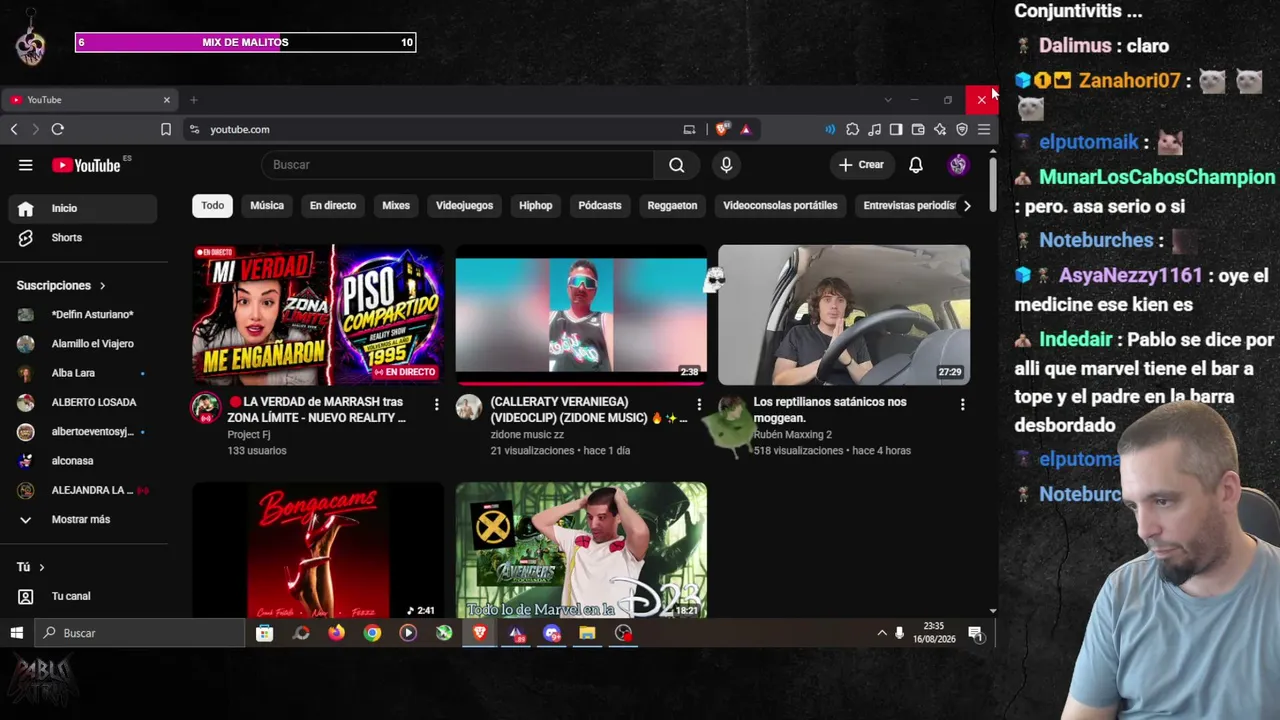The width and height of the screenshot is (1280, 720).
Task: Select the Mixes filter chip
Action: (x=396, y=206)
